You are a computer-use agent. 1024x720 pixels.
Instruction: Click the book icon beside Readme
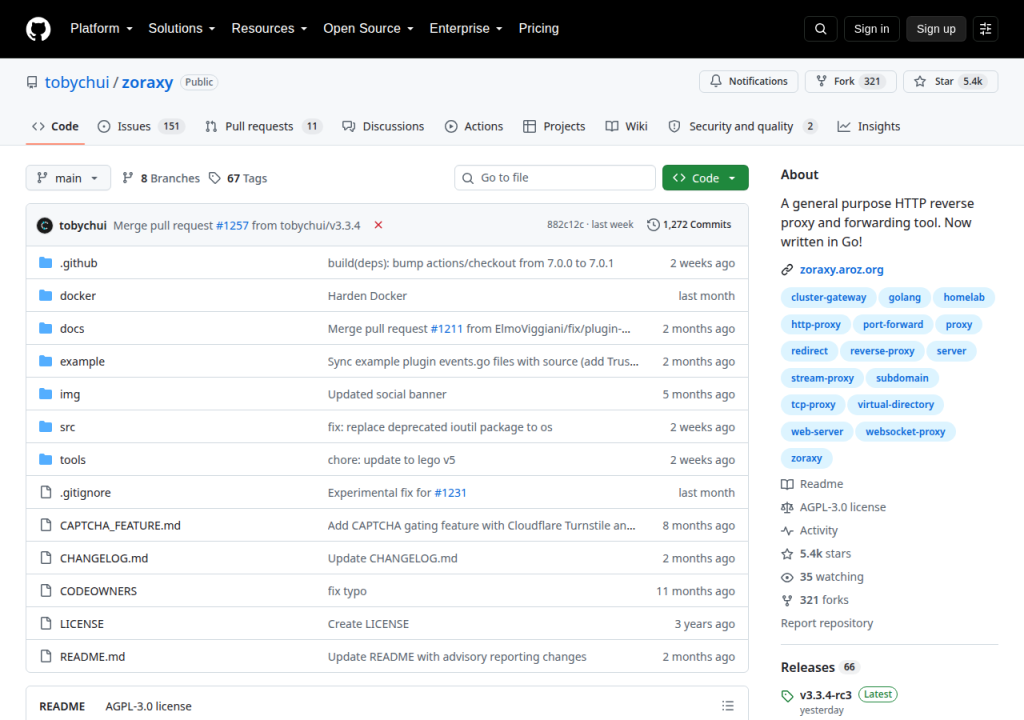pyautogui.click(x=787, y=484)
